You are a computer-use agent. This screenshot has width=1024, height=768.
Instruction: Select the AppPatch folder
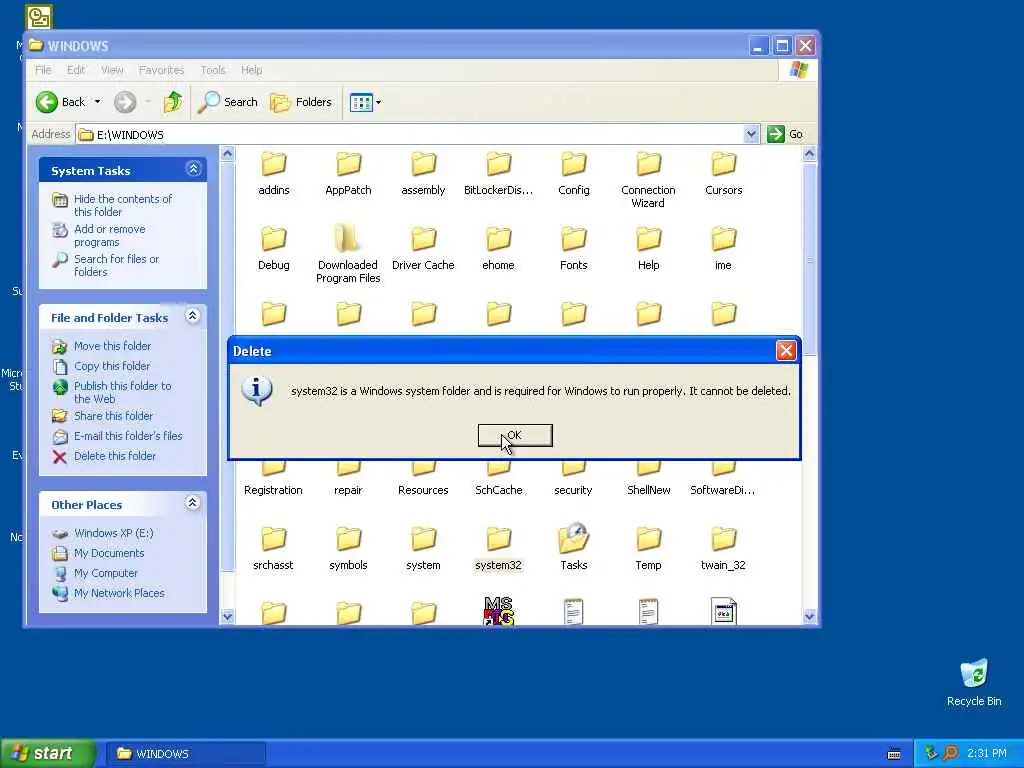tap(348, 174)
